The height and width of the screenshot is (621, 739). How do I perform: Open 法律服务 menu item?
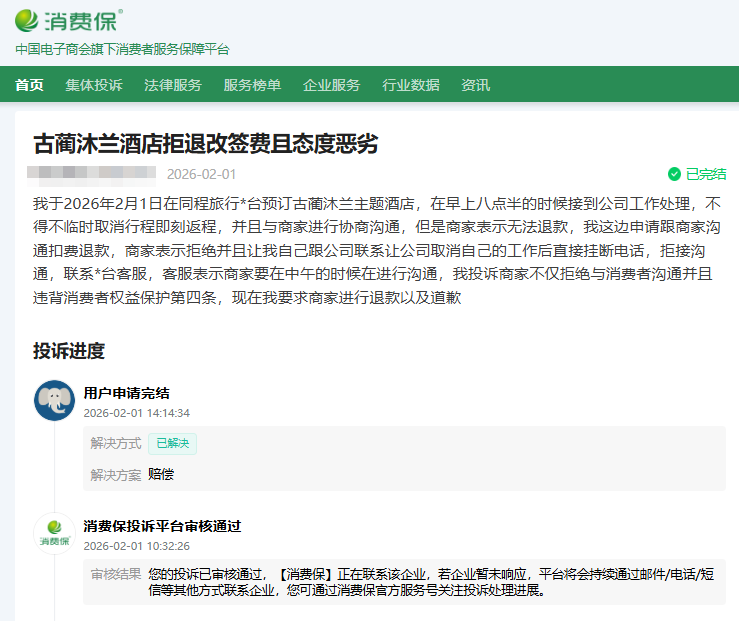[x=173, y=85]
